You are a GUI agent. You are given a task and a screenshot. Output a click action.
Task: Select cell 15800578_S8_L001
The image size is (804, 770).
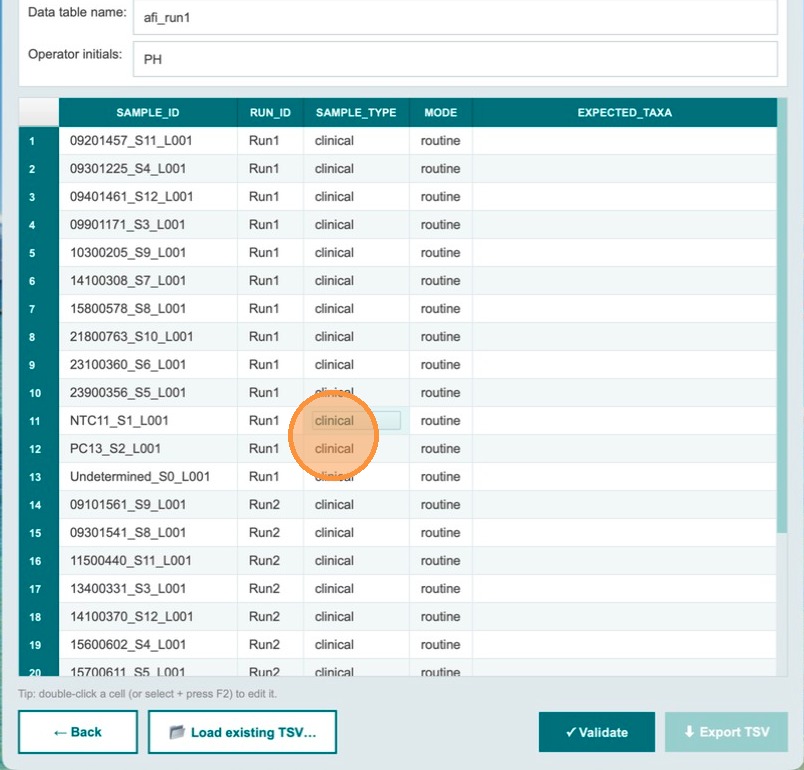148,309
